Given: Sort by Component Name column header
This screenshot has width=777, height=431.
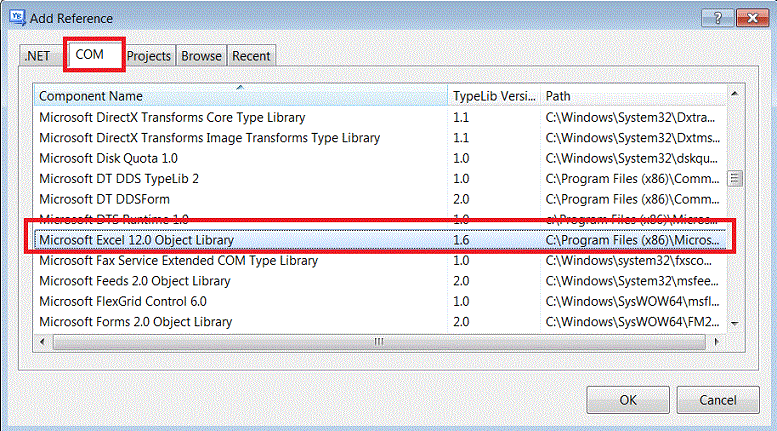Looking at the screenshot, I should coord(240,96).
